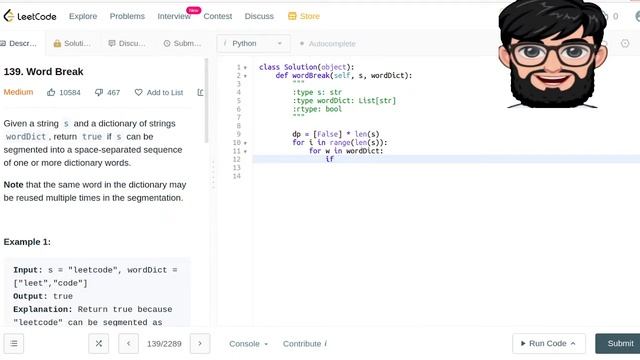640x360 pixels.
Task: Collapse code fold arrow on line 11
Action: (x=245, y=151)
